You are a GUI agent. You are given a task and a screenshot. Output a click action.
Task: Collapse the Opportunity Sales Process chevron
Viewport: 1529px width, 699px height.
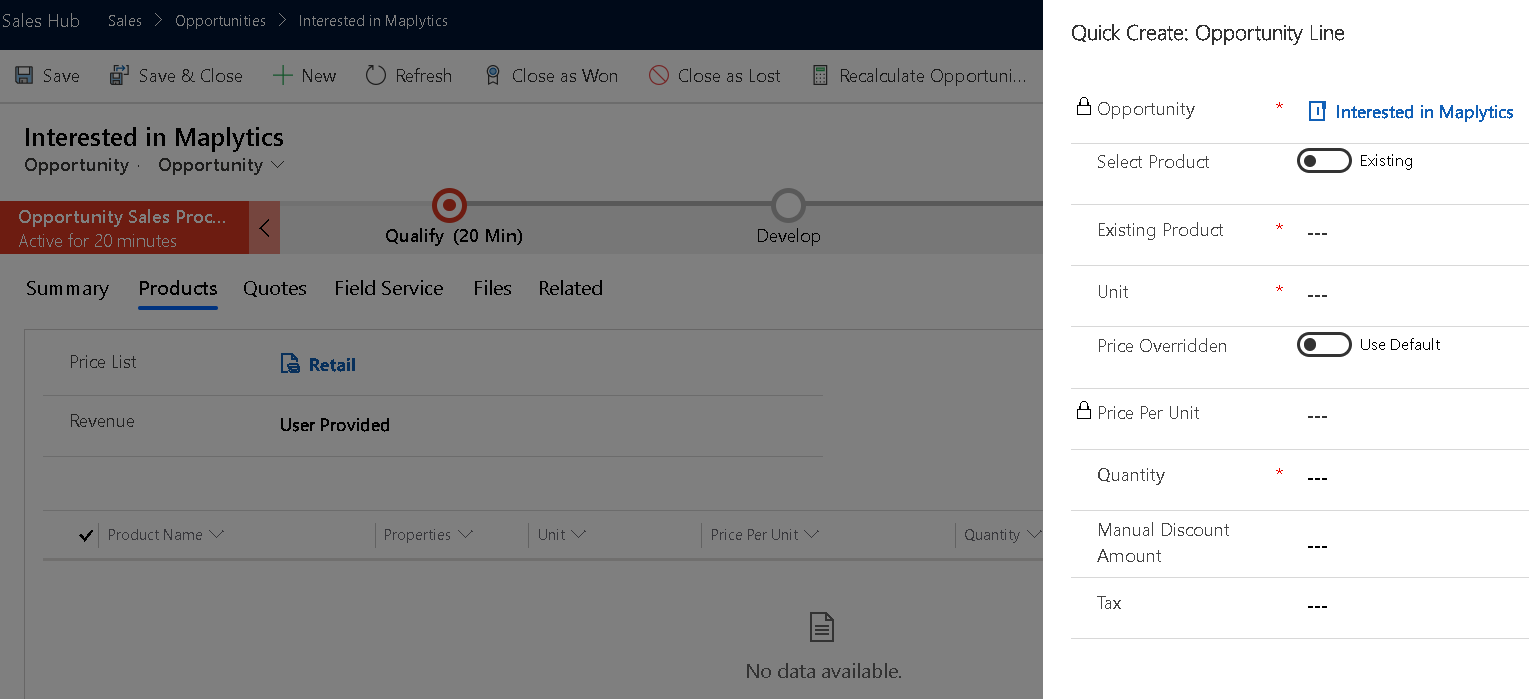click(264, 228)
